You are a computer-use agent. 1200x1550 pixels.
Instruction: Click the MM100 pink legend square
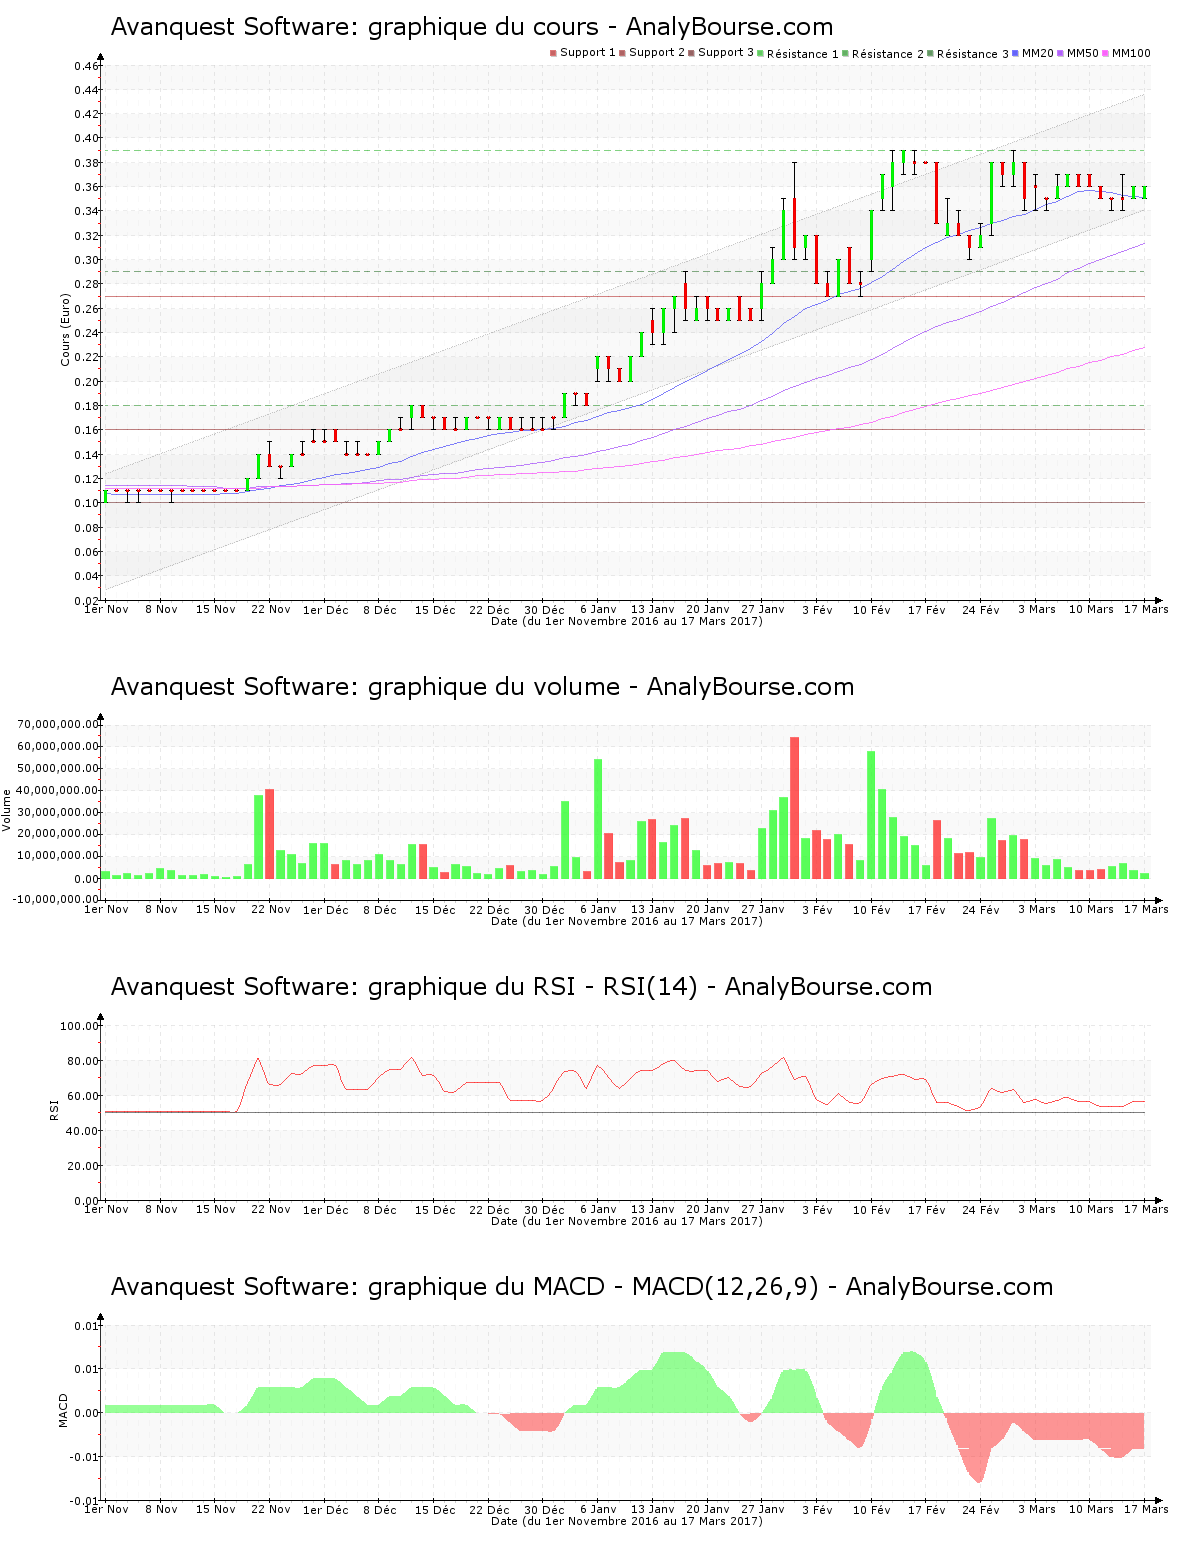pyautogui.click(x=1106, y=53)
